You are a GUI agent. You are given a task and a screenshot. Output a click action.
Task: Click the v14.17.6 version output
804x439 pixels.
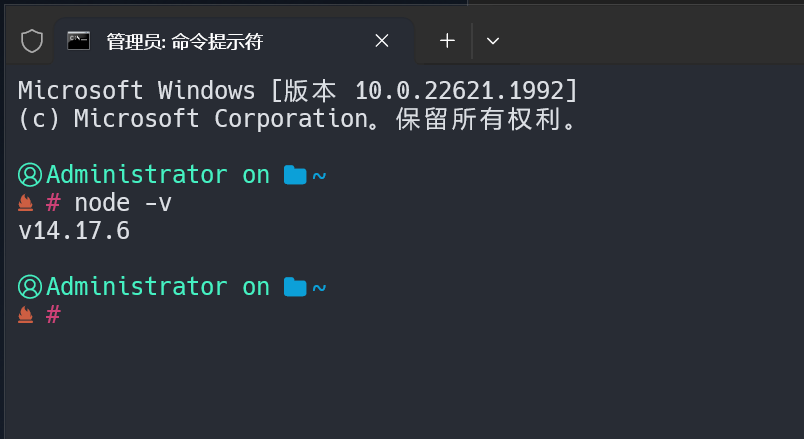click(74, 232)
